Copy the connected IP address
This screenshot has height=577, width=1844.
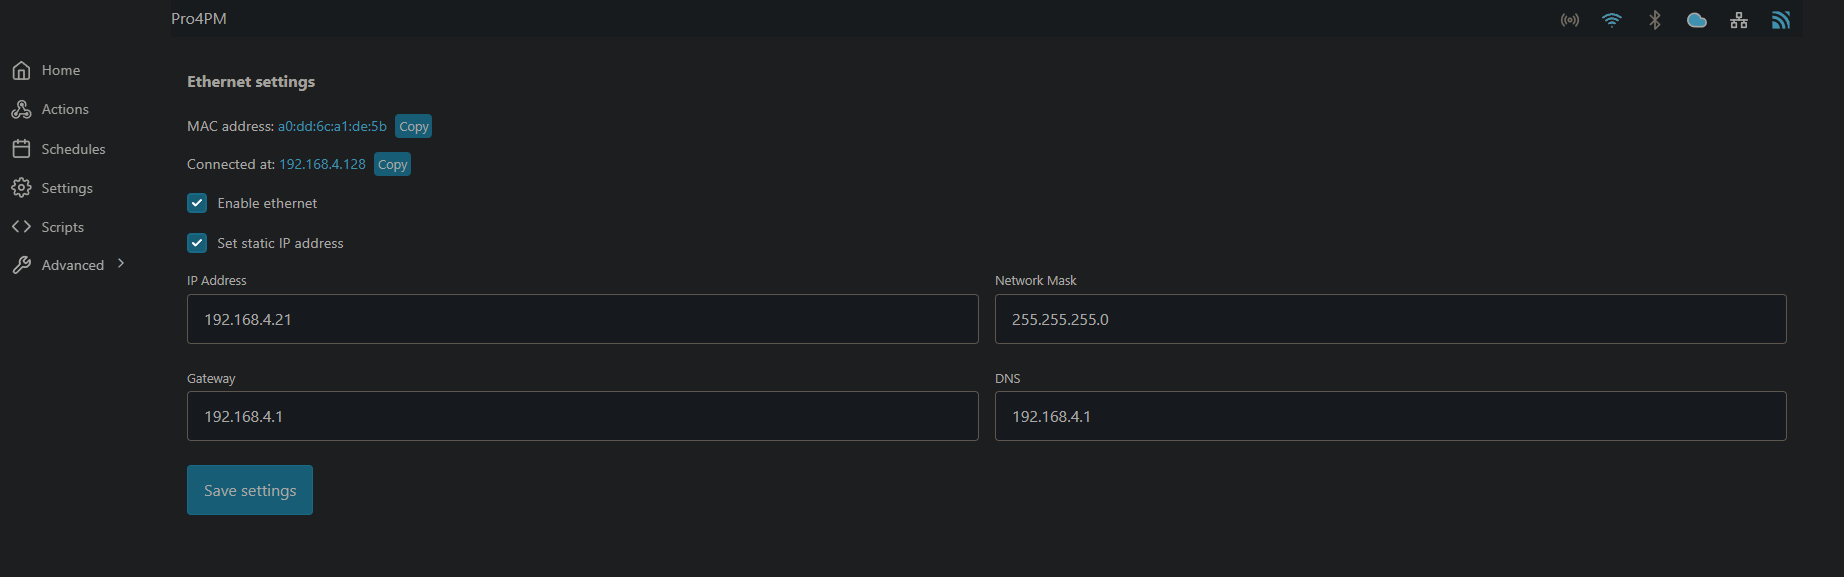pos(392,164)
